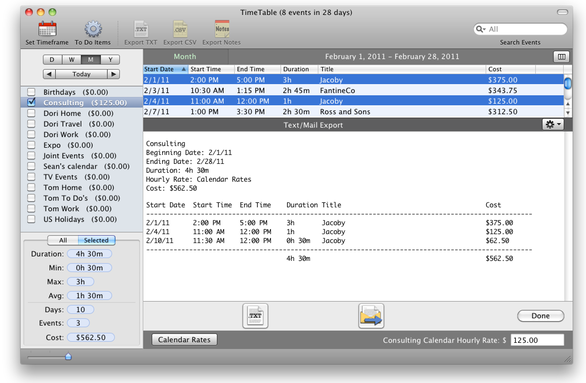
Task: Check the Joint Events calendar
Action: (31, 155)
